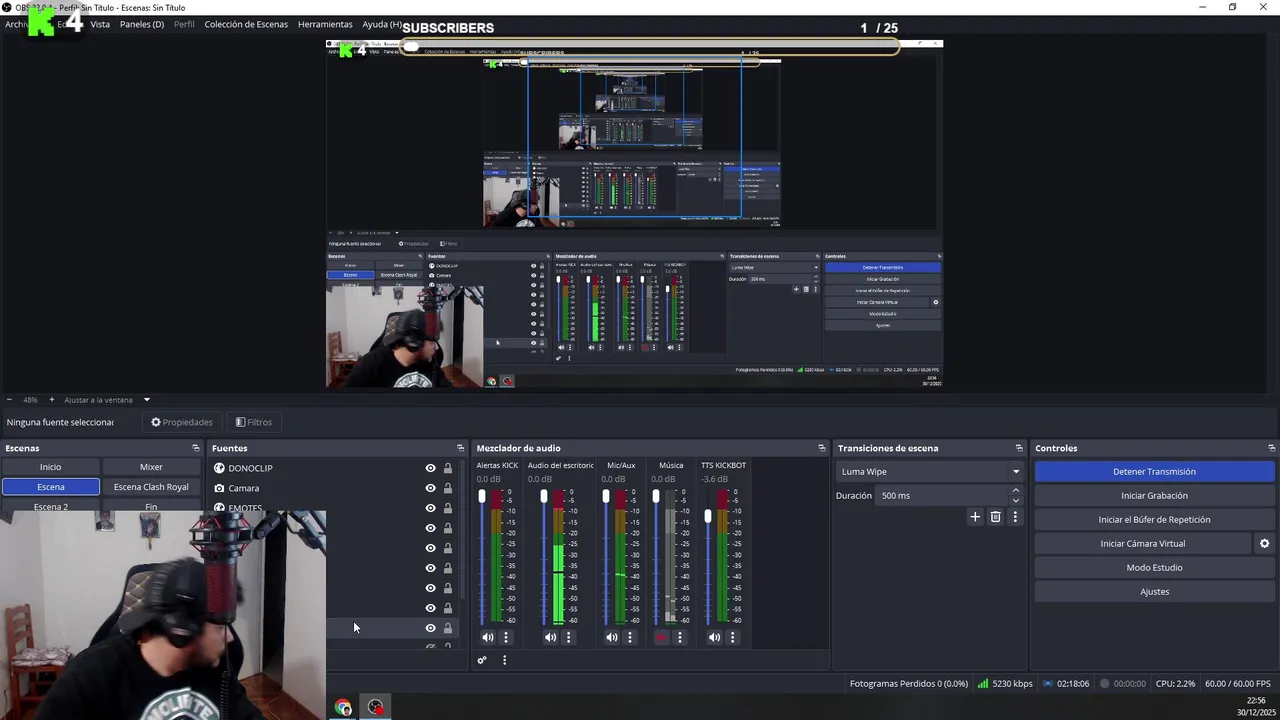Open the Ayuda (H) menu
The height and width of the screenshot is (720, 1280).
click(x=382, y=24)
